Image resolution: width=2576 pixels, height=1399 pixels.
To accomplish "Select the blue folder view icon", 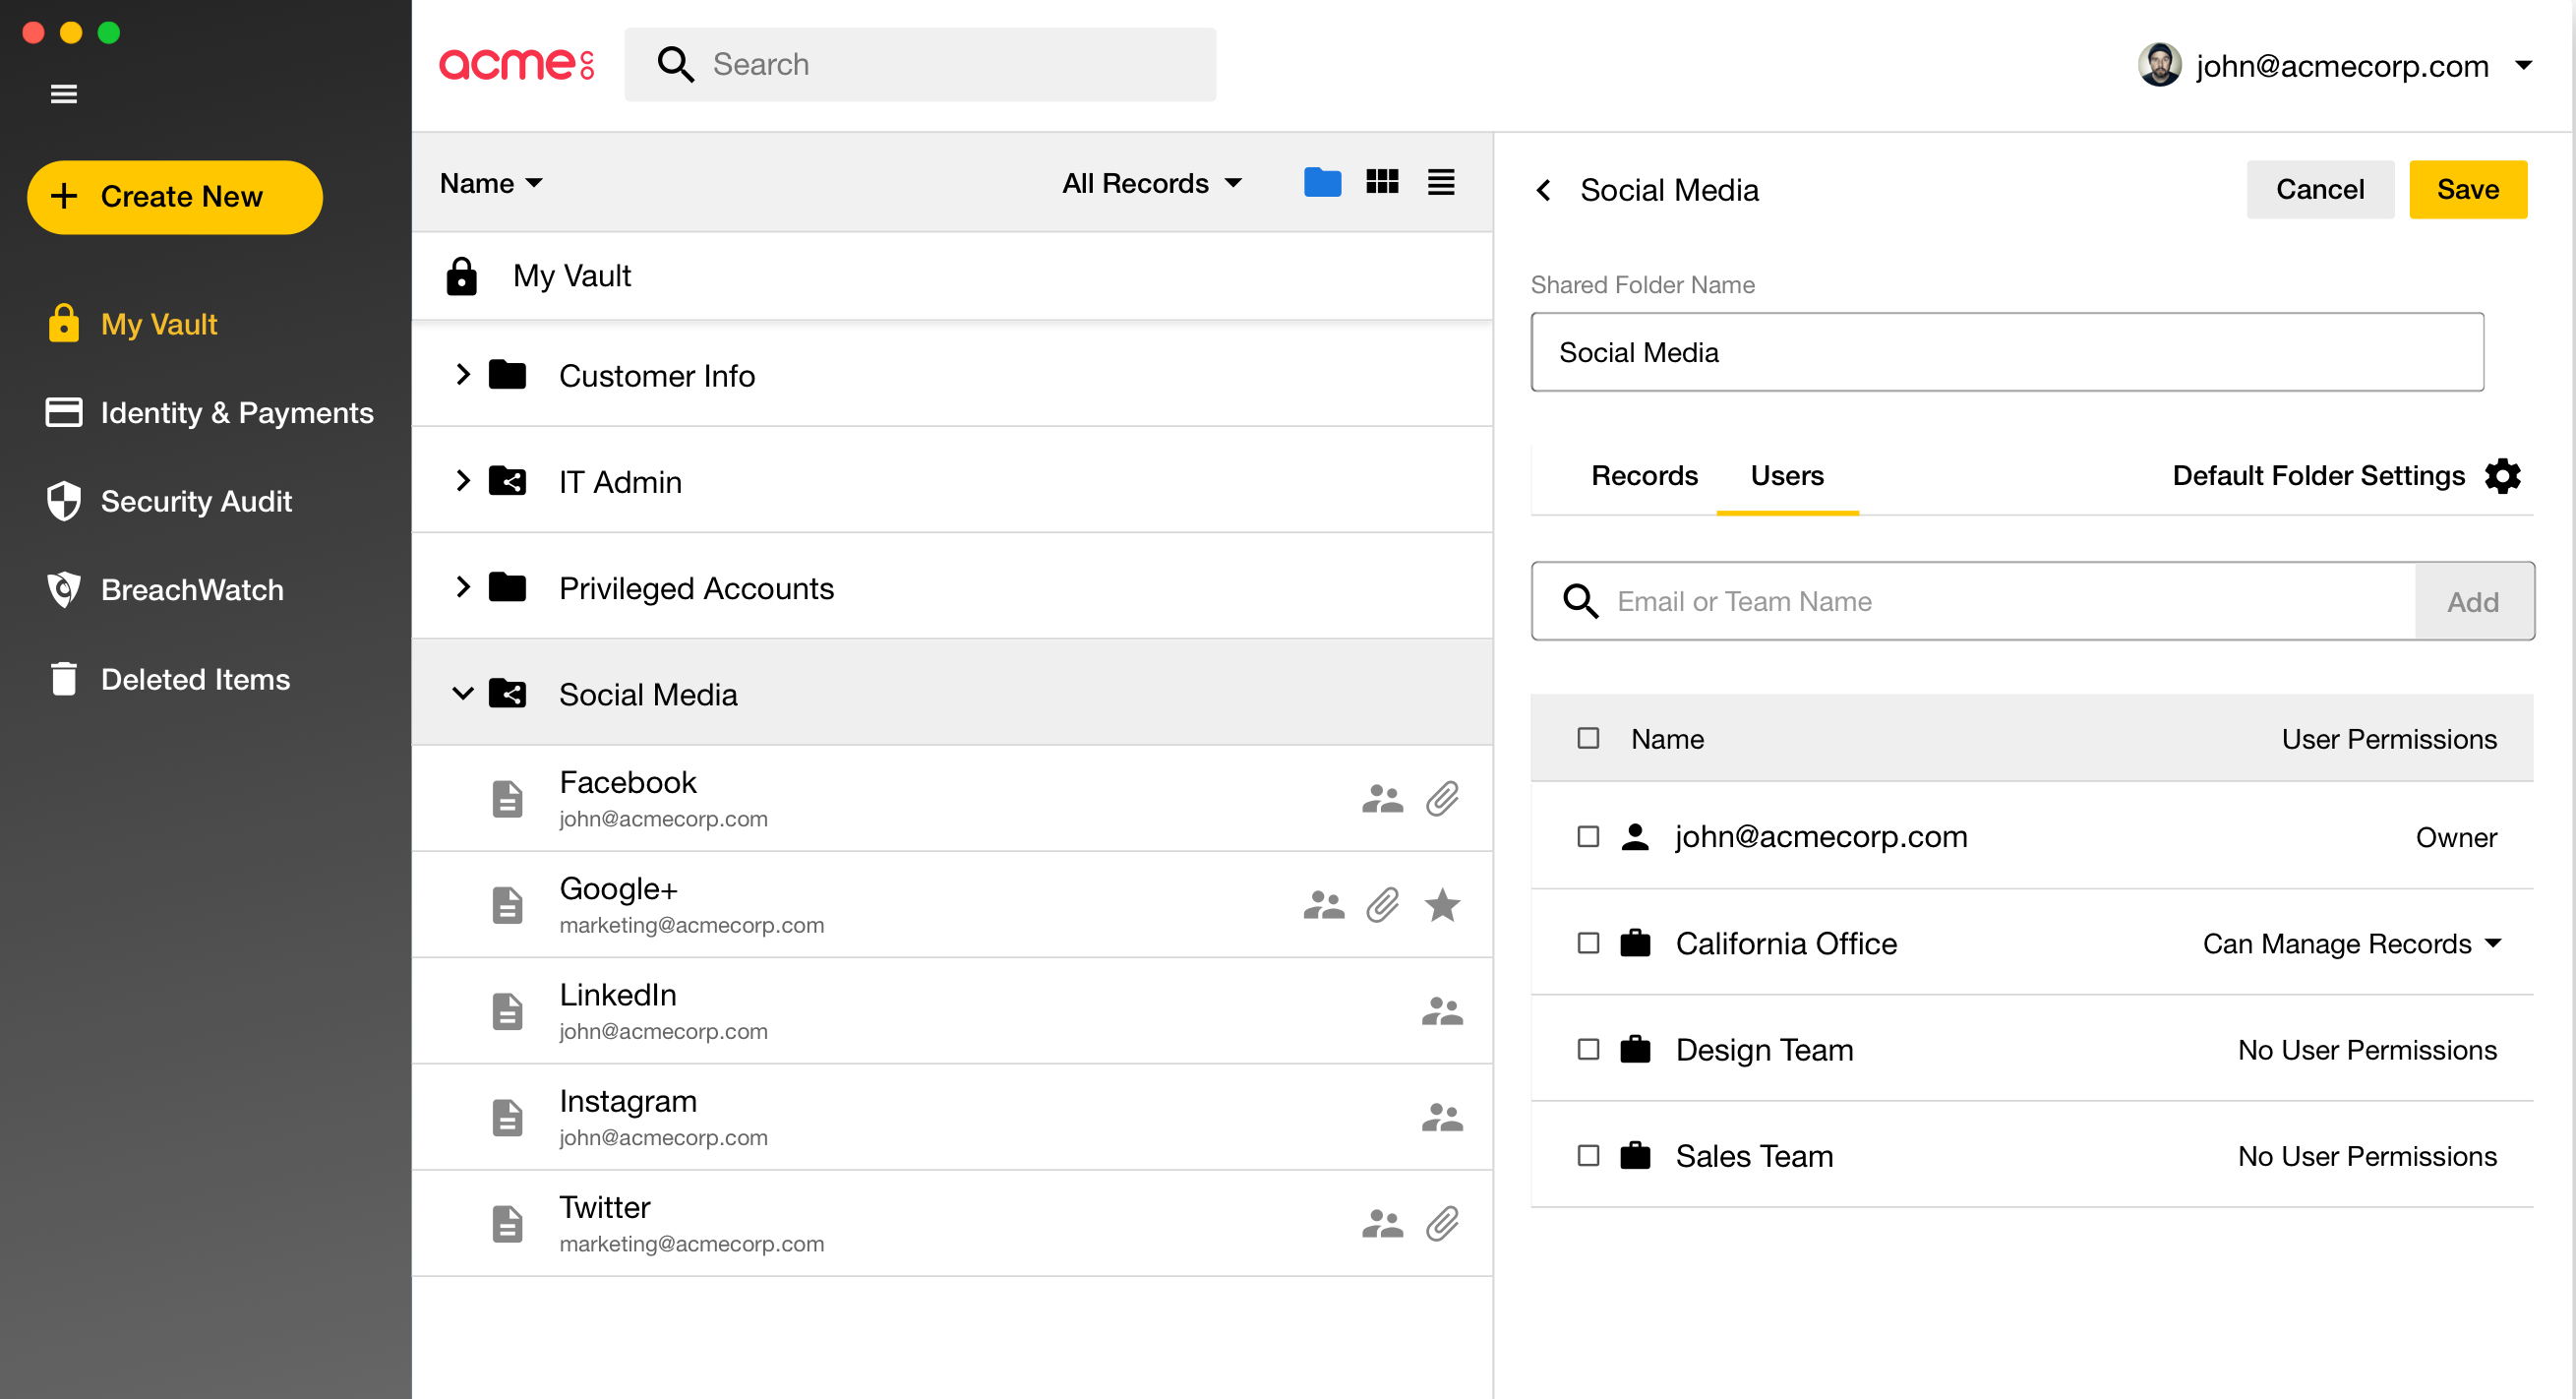I will click(x=1322, y=182).
